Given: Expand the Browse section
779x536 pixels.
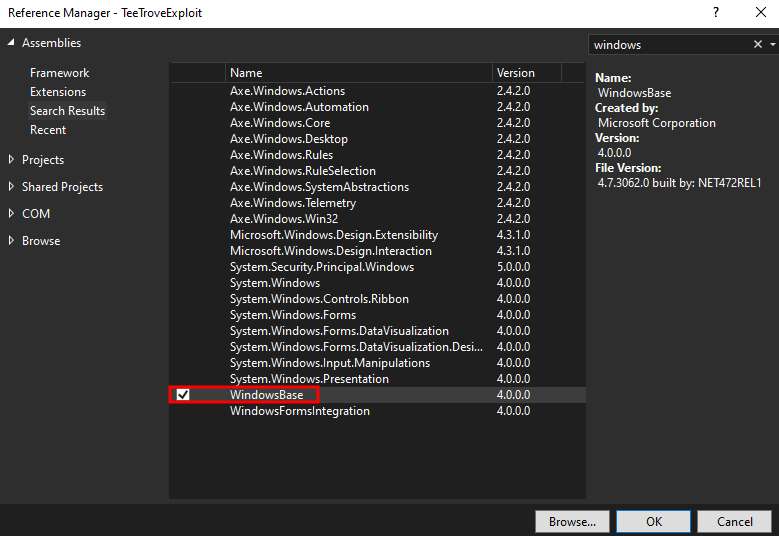Looking at the screenshot, I should [12, 241].
